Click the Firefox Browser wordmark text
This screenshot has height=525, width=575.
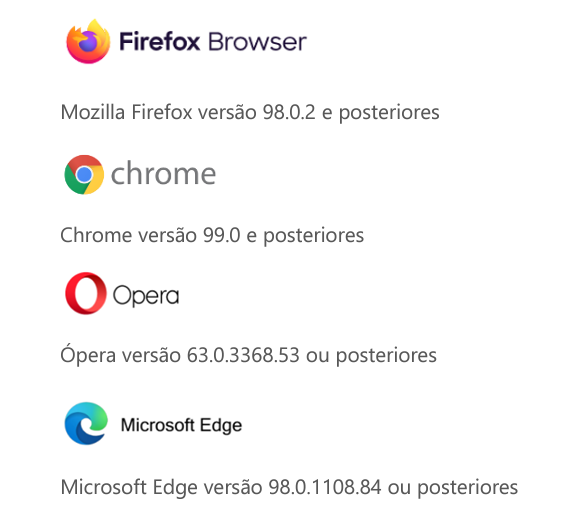click(213, 41)
